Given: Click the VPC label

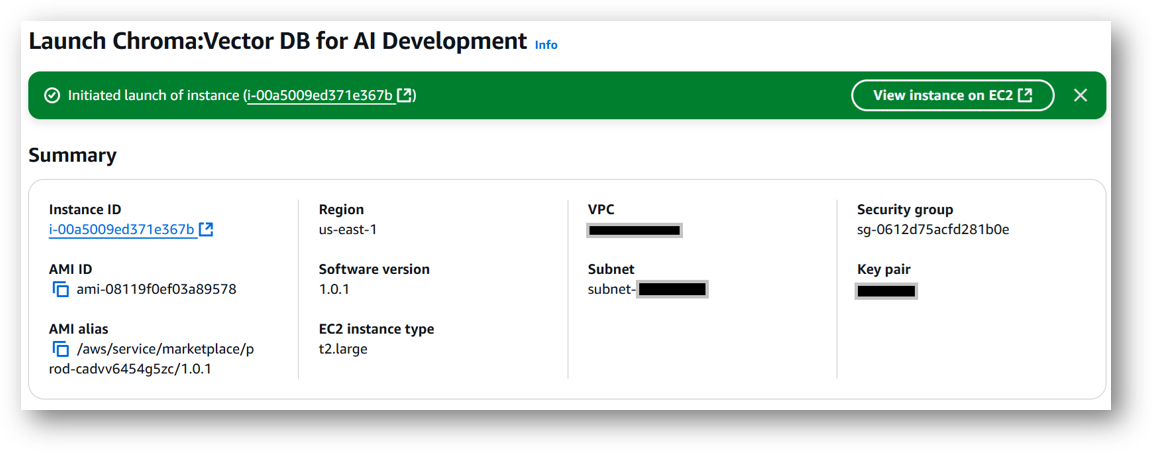Looking at the screenshot, I should point(602,209).
